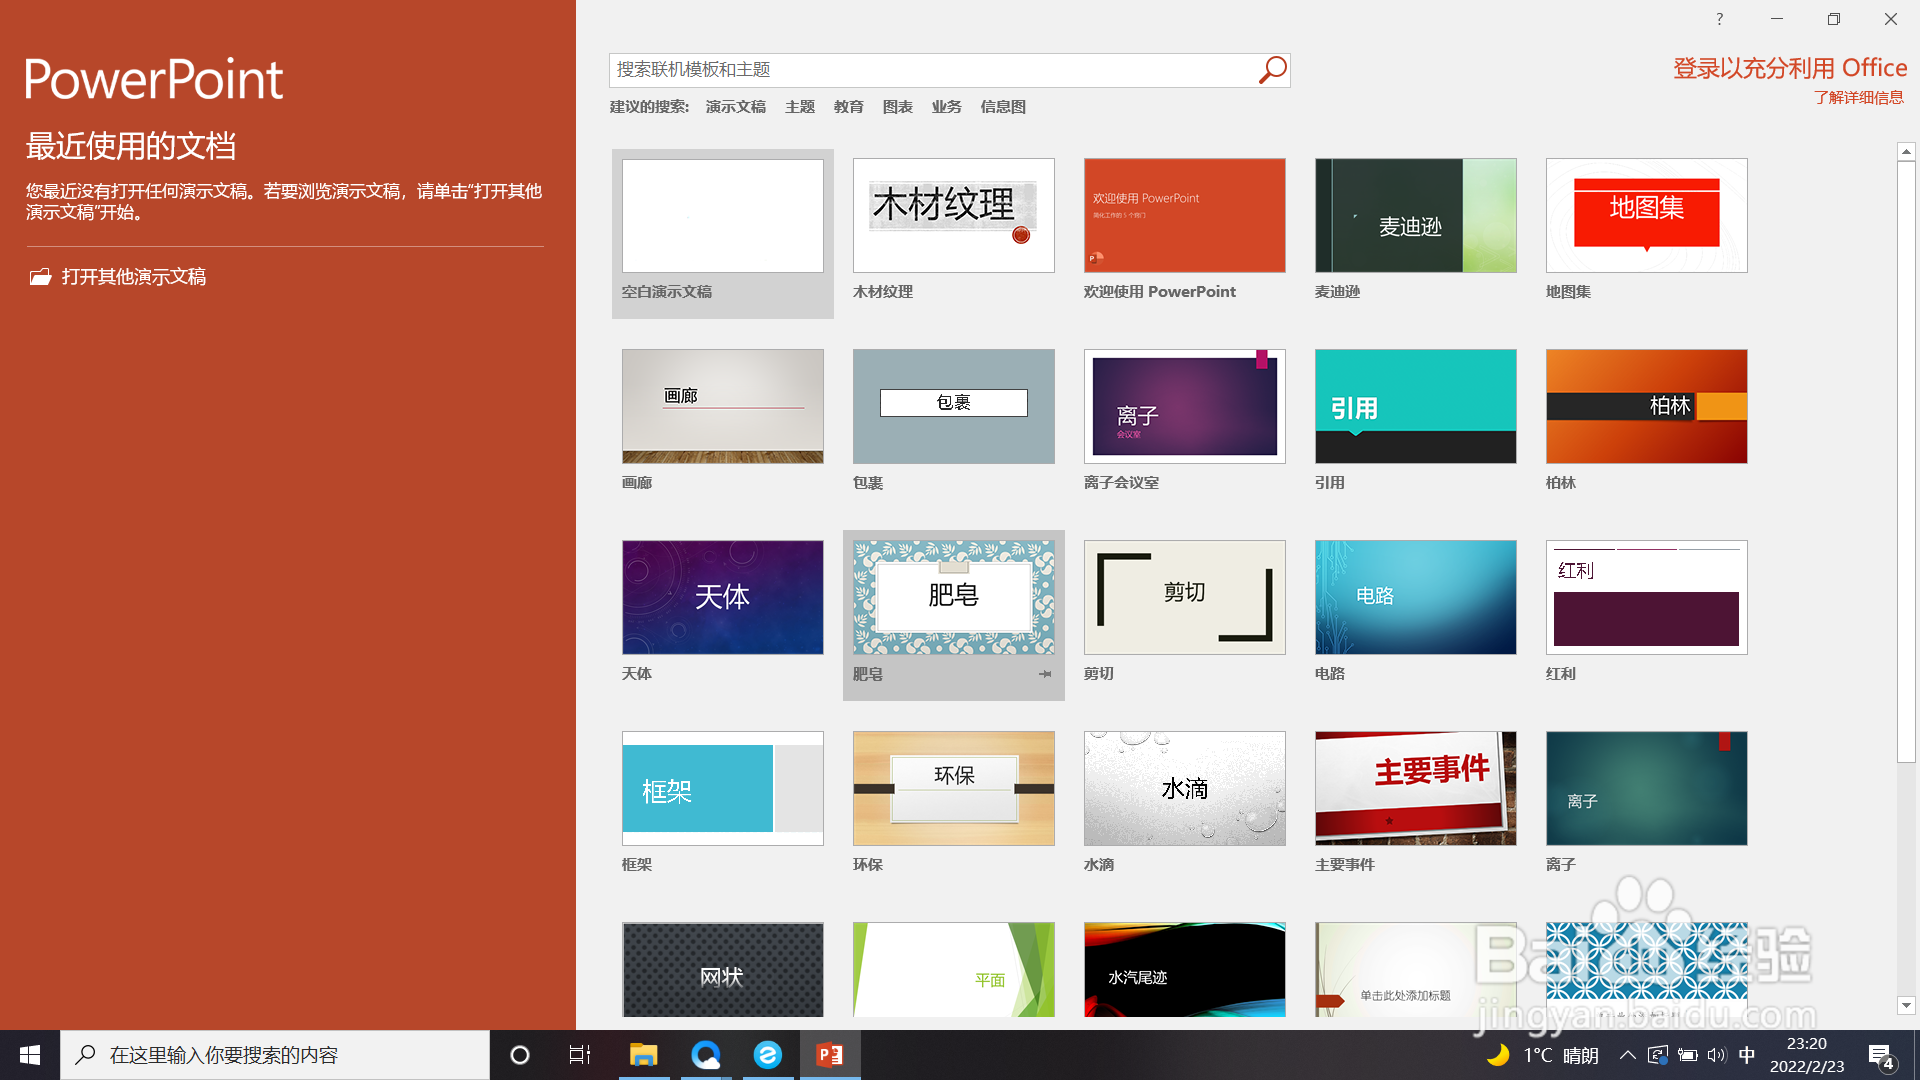The width and height of the screenshot is (1920, 1080).
Task: Select the 图表 suggested search term
Action: pyautogui.click(x=897, y=107)
